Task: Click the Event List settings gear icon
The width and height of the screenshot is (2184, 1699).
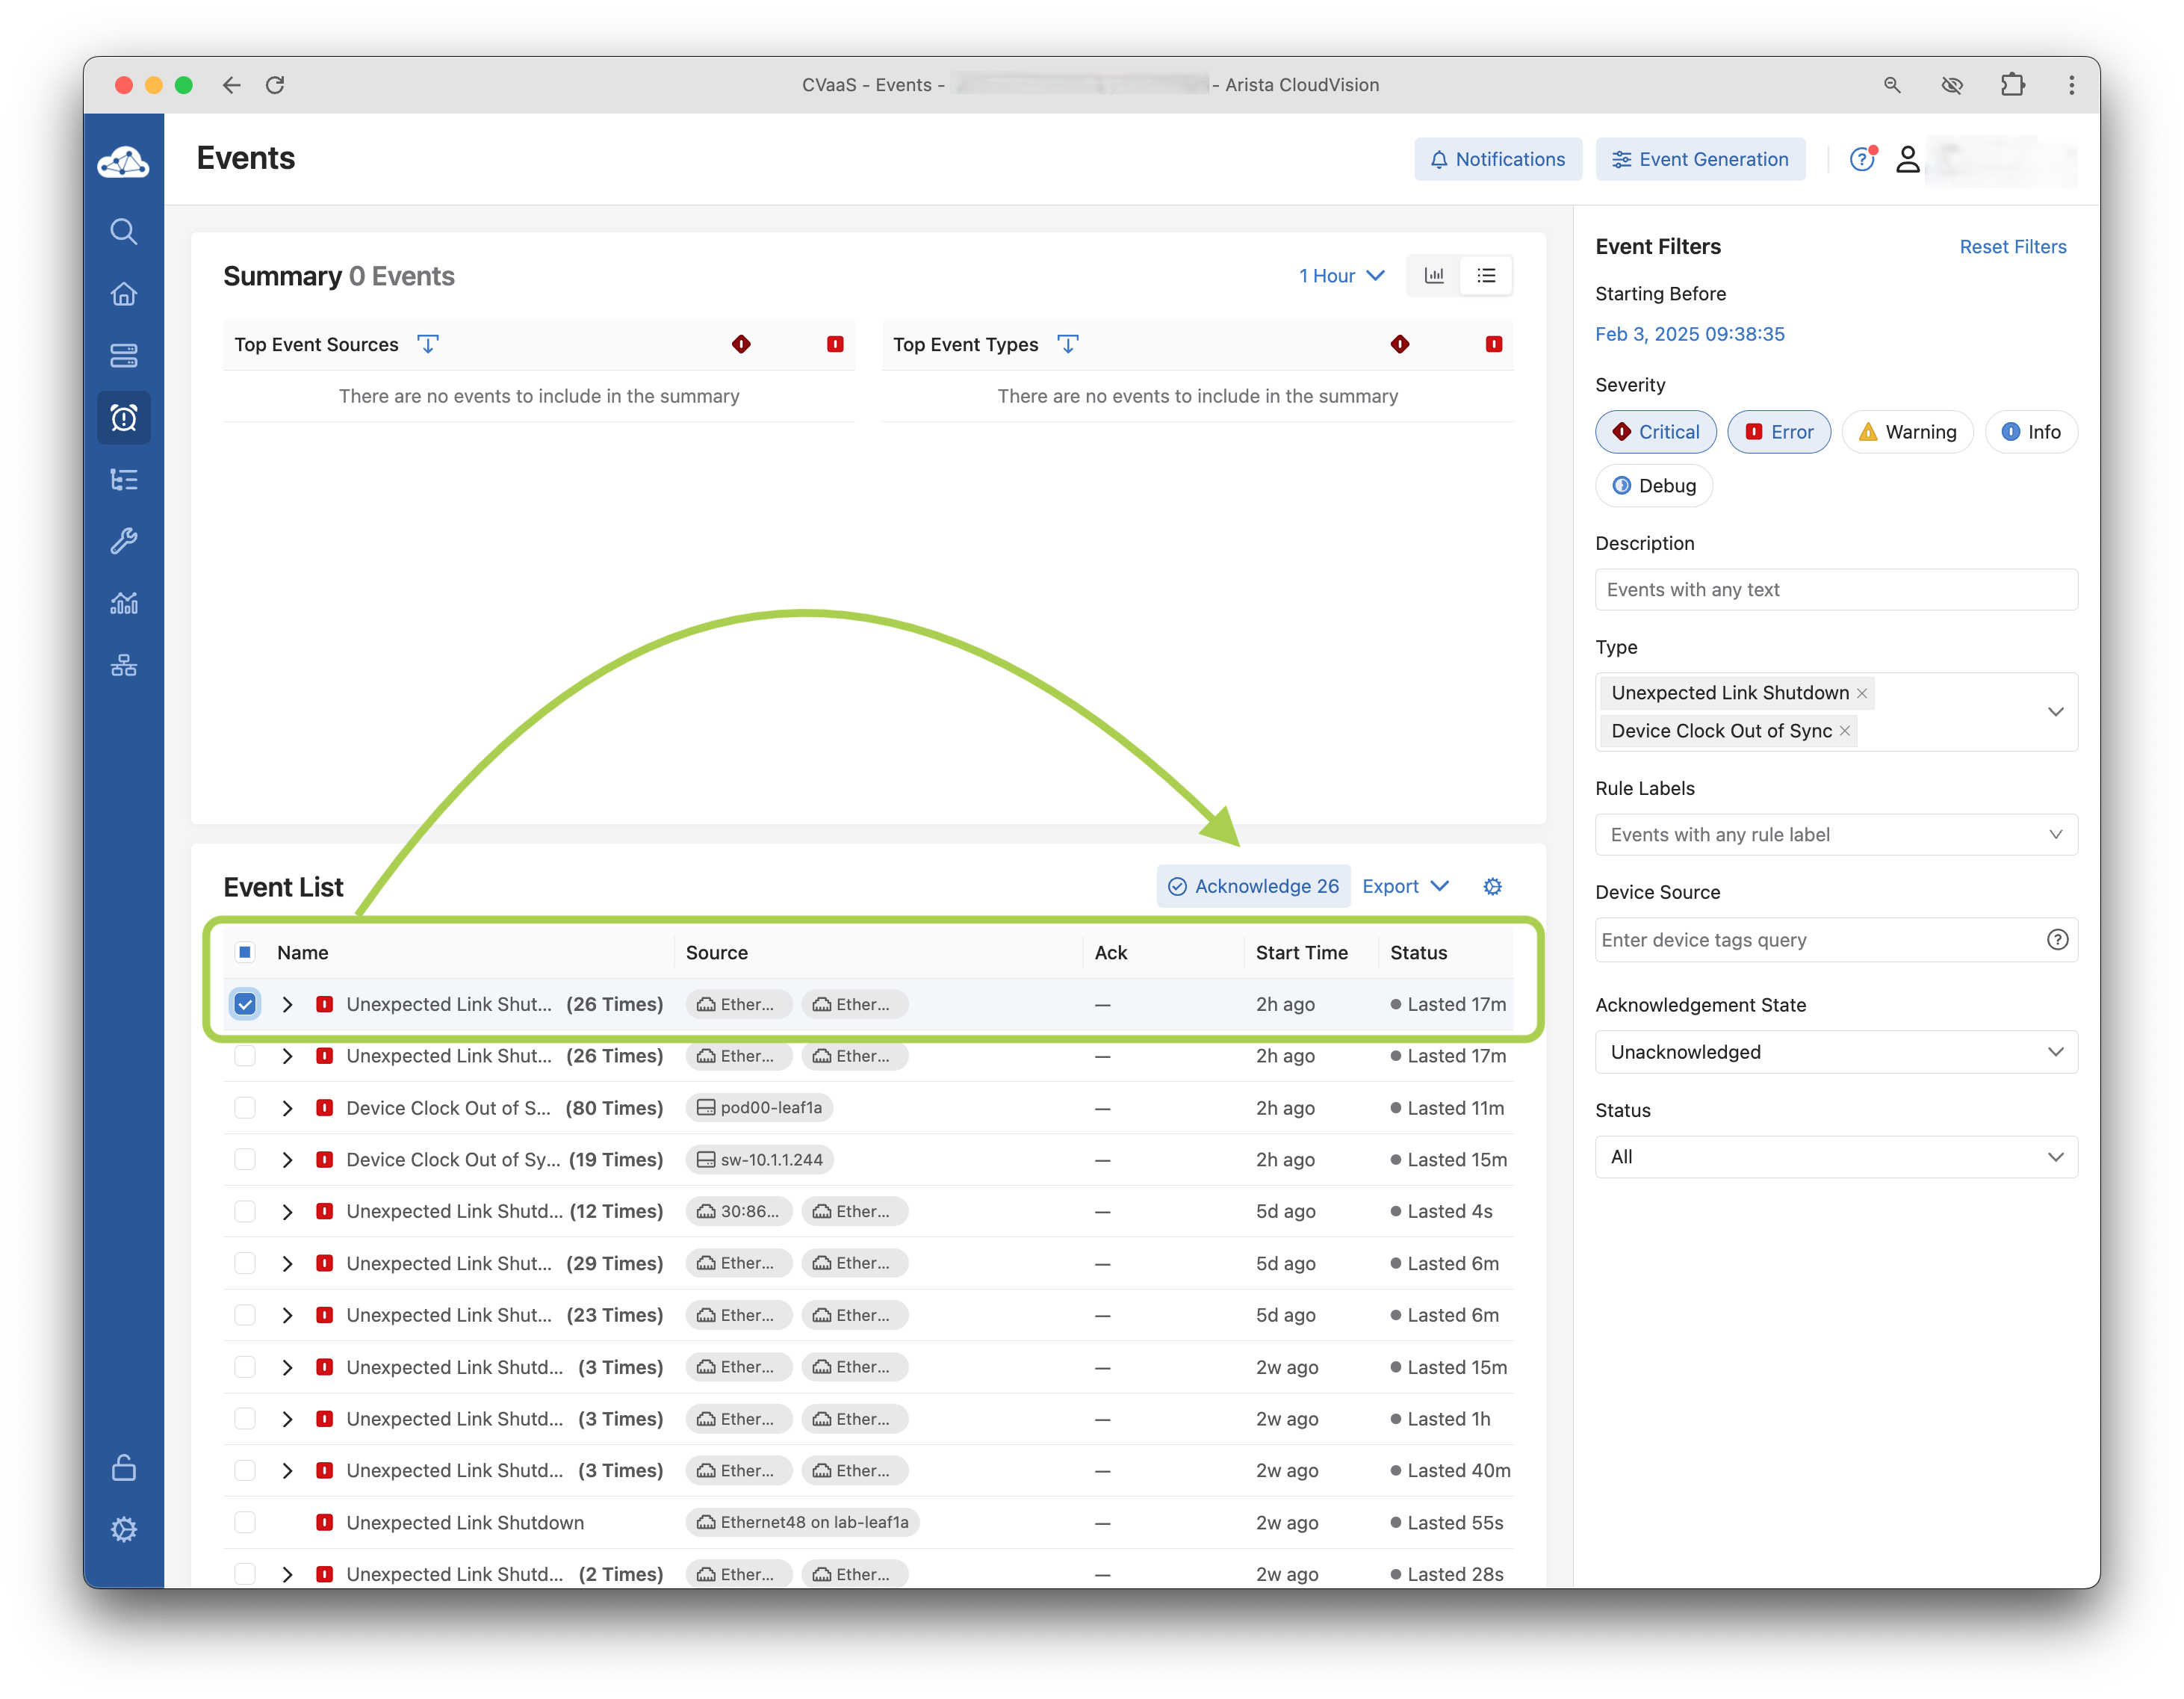Action: click(x=1492, y=887)
